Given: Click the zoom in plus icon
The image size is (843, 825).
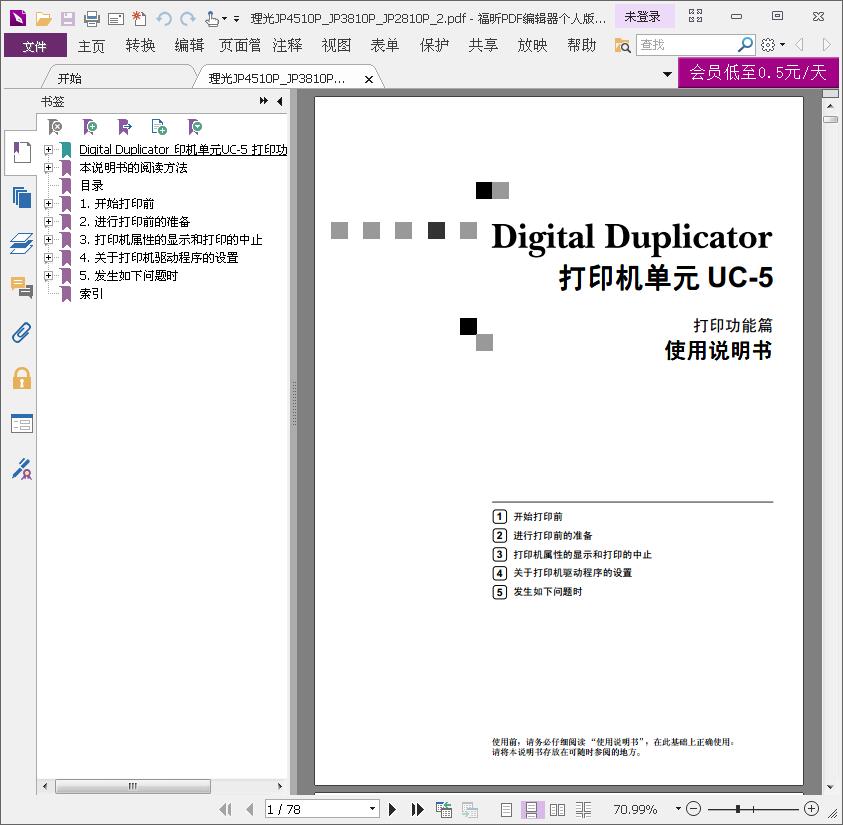Looking at the screenshot, I should pos(811,808).
